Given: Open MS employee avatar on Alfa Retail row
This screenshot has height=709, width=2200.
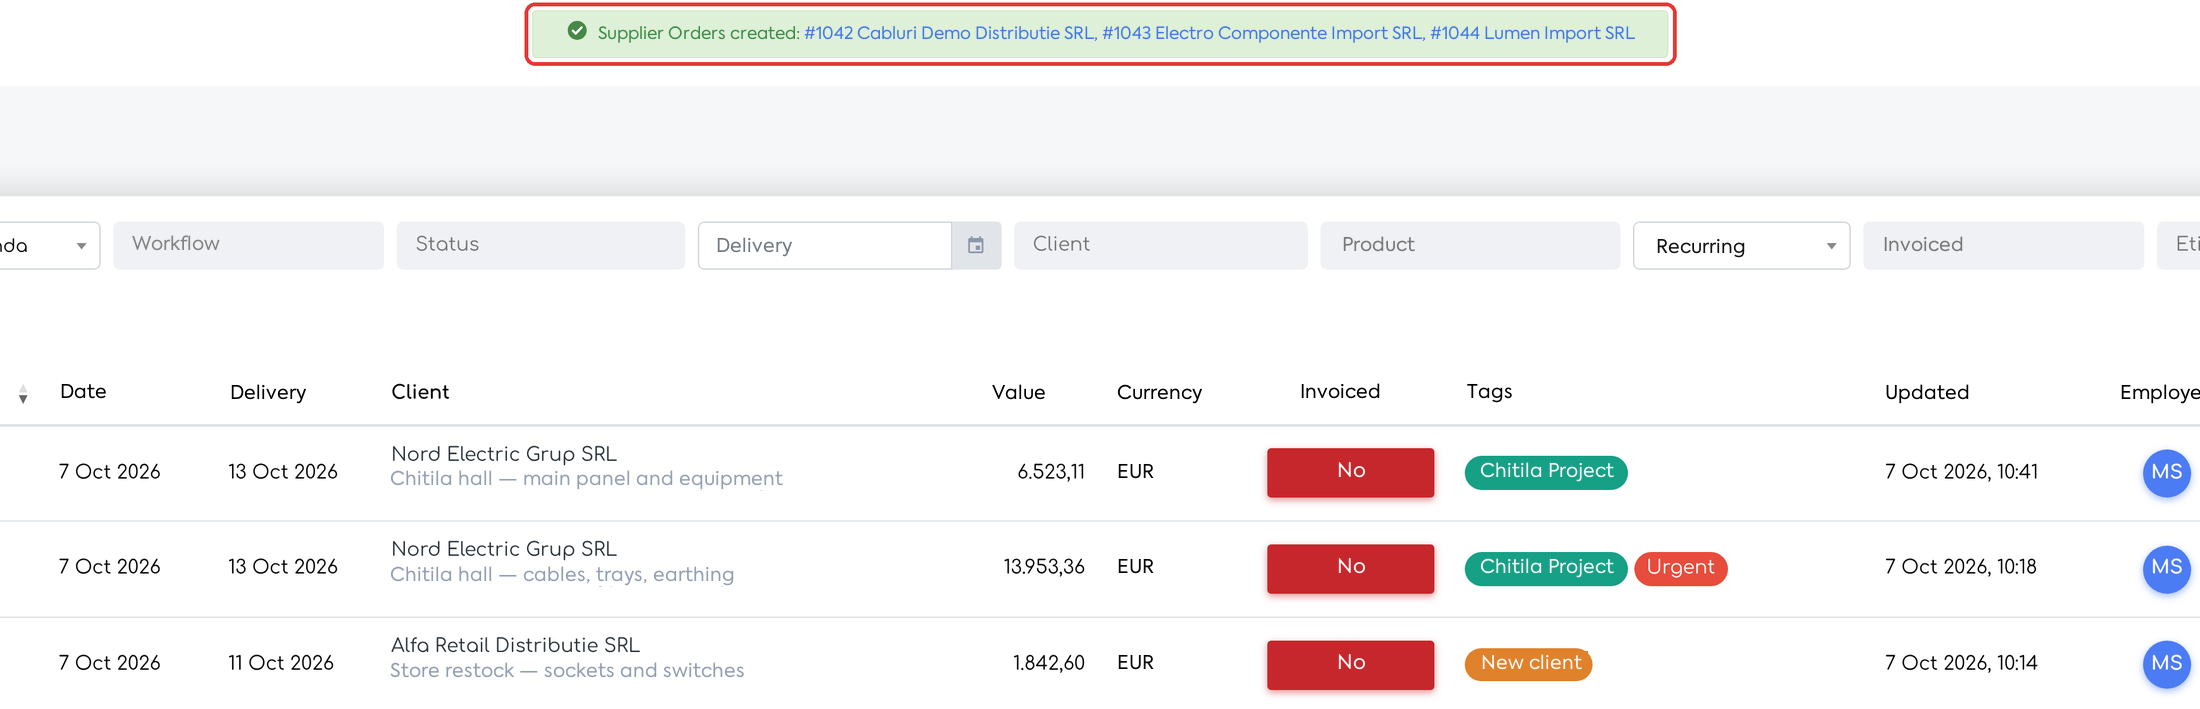Looking at the screenshot, I should coord(2166,663).
